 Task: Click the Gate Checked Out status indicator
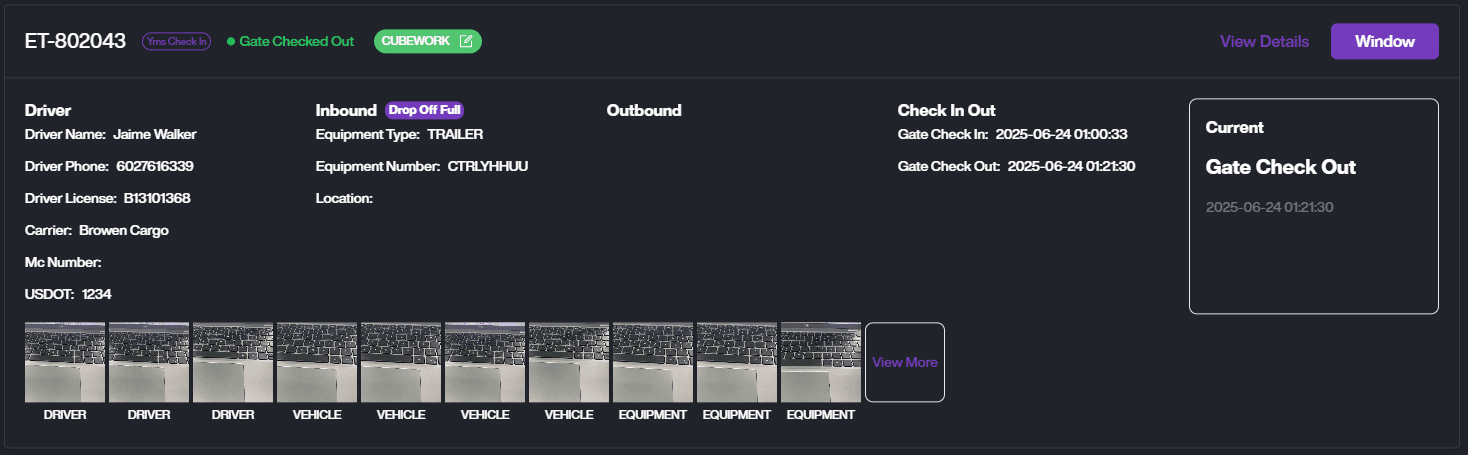290,41
